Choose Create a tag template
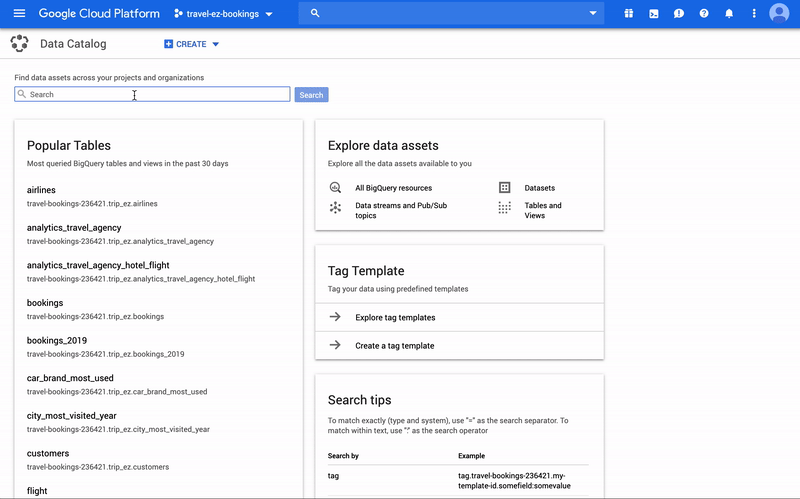This screenshot has width=800, height=499. pos(394,346)
